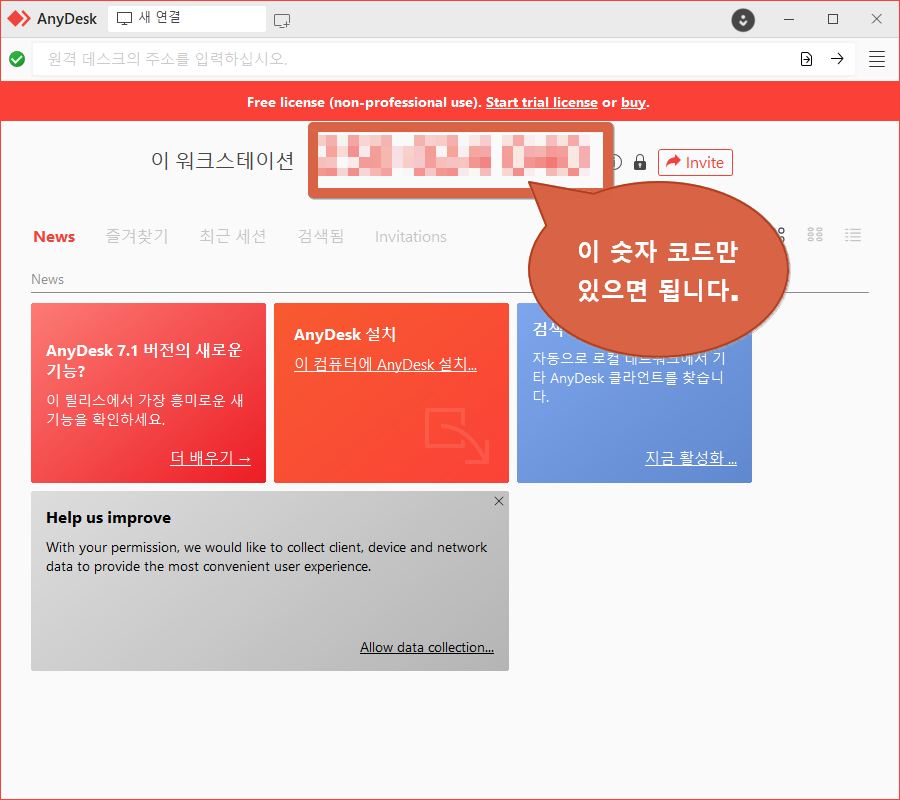Switch to list view icon

point(853,234)
